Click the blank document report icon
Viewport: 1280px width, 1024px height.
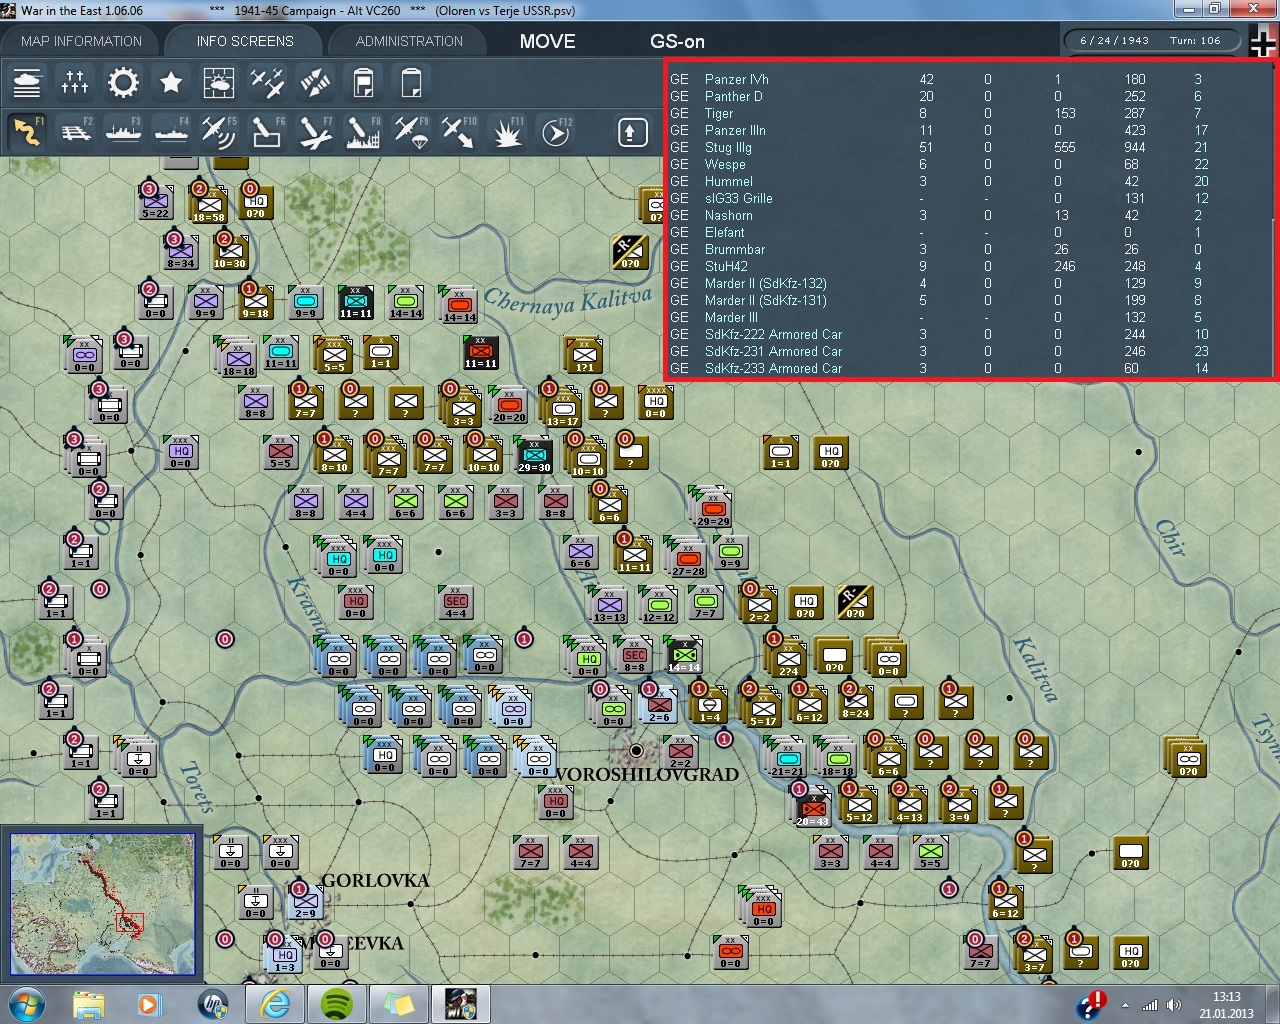(x=411, y=83)
